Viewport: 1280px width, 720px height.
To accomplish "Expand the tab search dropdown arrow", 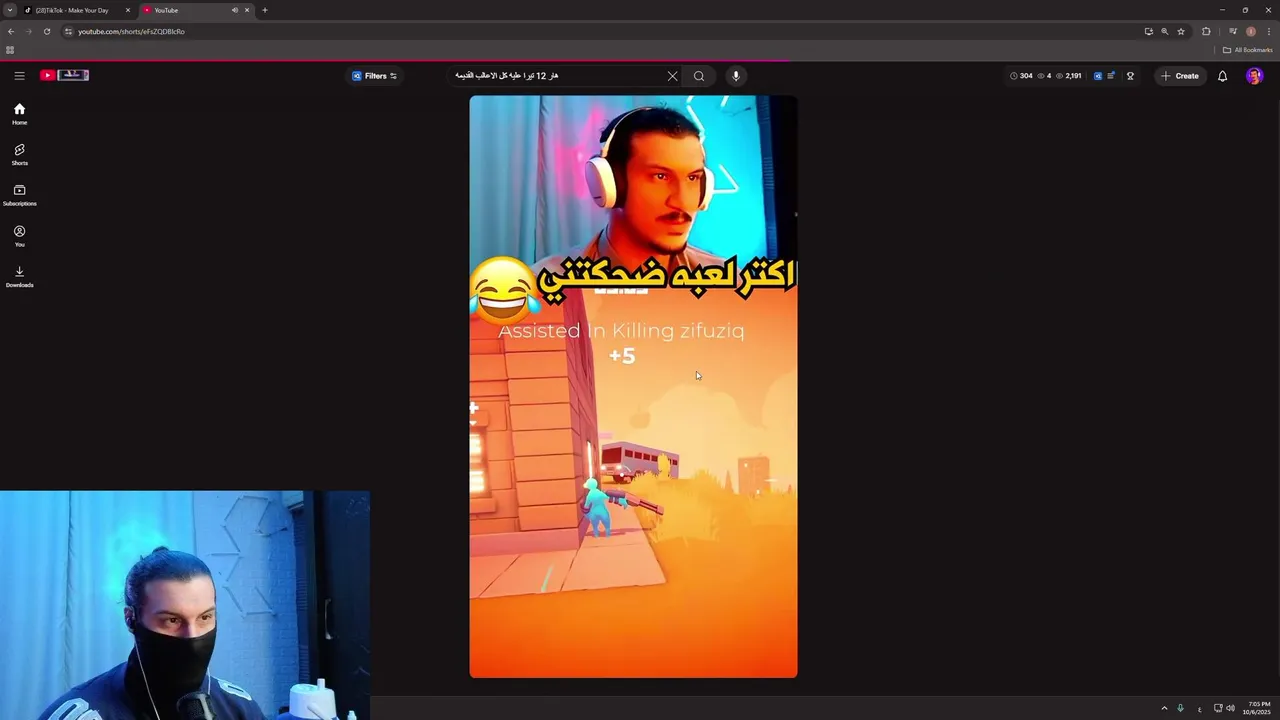I will [x=10, y=10].
